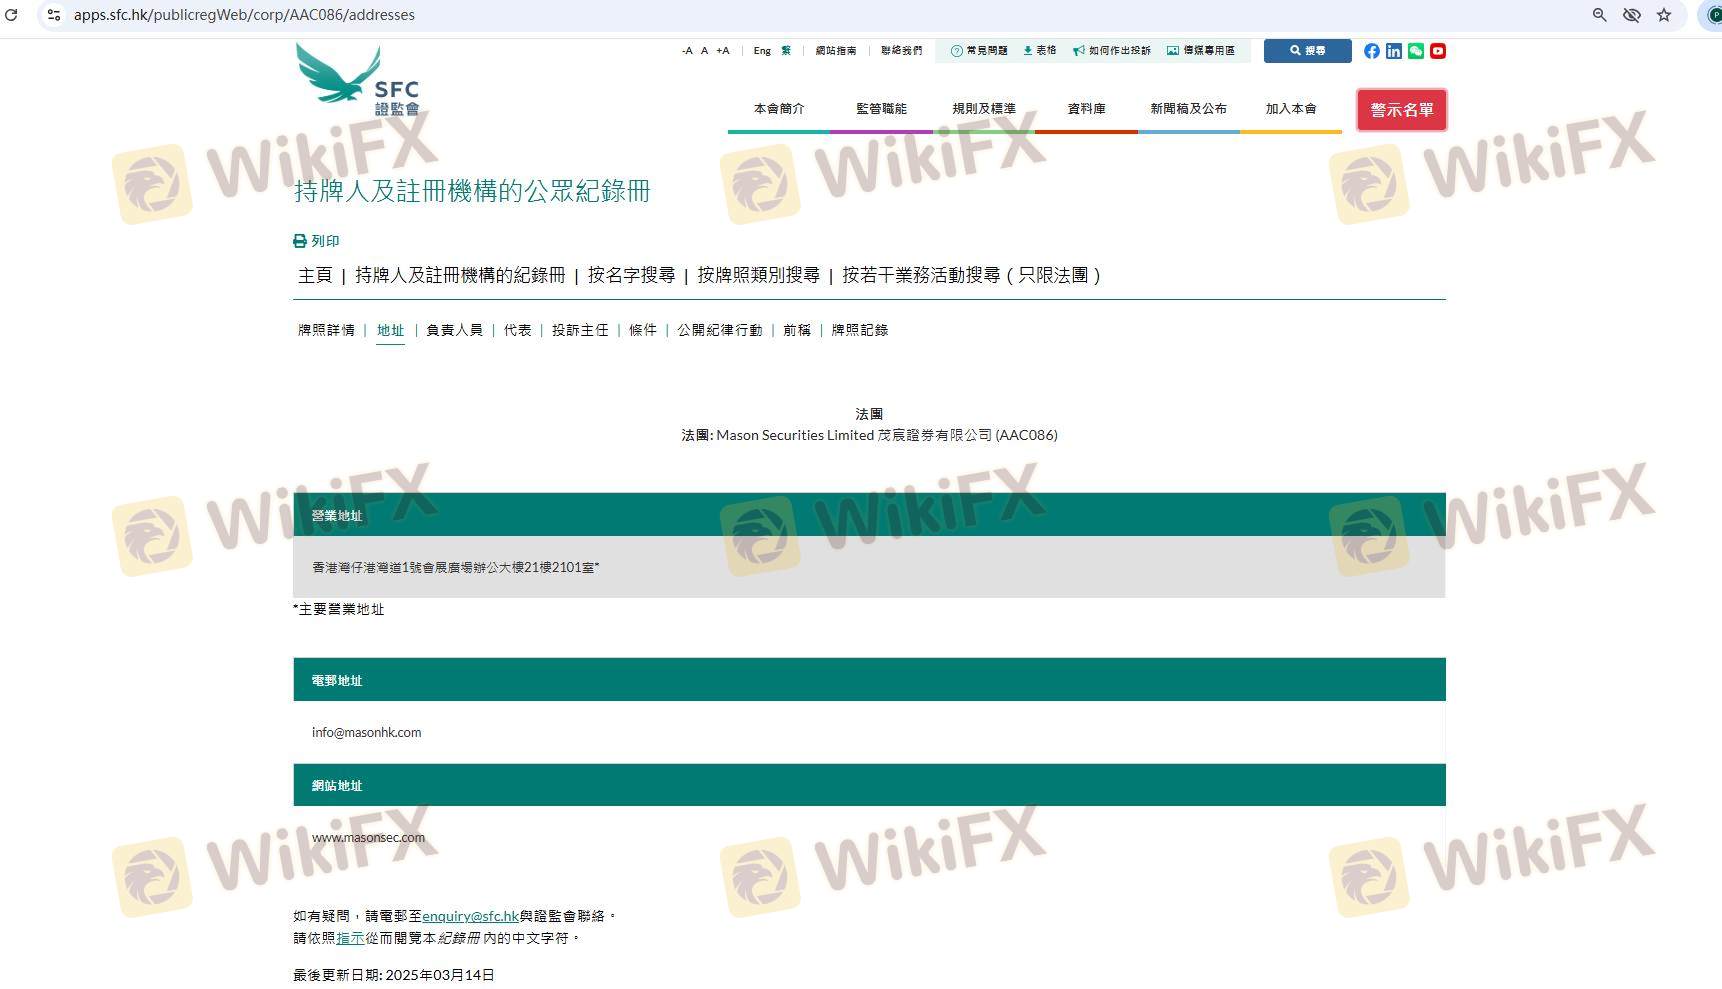Open 持牌人及註冊機構的紀錄冊 link
This screenshot has width=1722, height=989.
(460, 275)
